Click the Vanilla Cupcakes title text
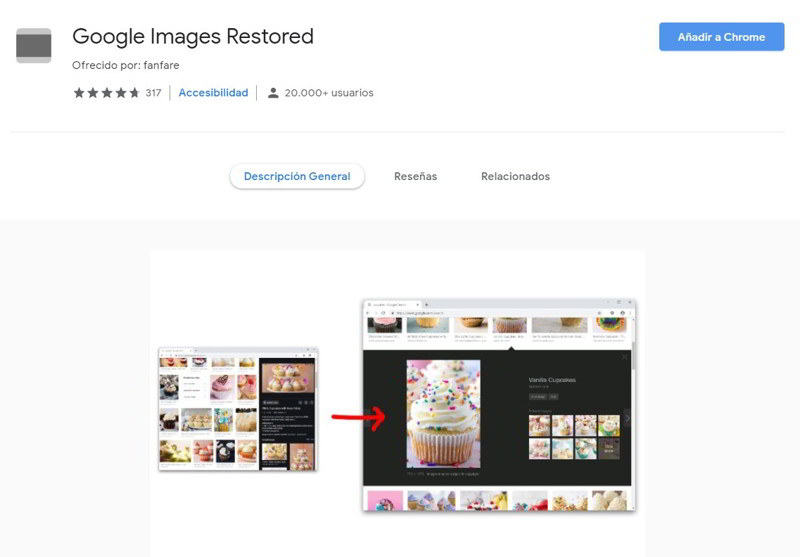Screen dimensions: 800x557 [x=552, y=380]
